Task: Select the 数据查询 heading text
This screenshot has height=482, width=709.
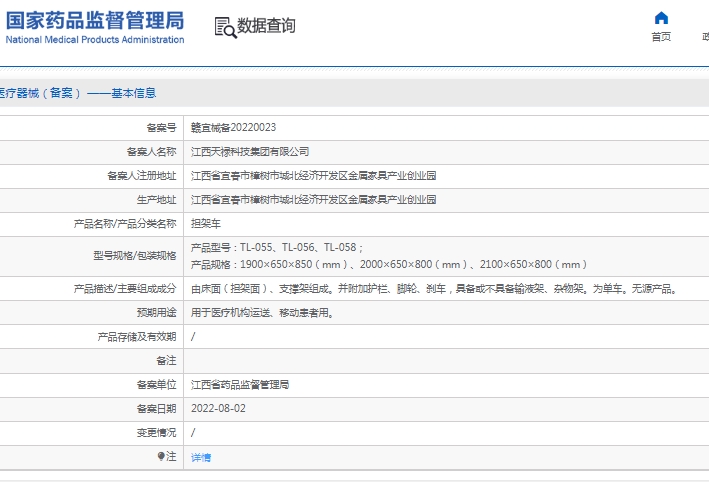Action: pyautogui.click(x=266, y=25)
